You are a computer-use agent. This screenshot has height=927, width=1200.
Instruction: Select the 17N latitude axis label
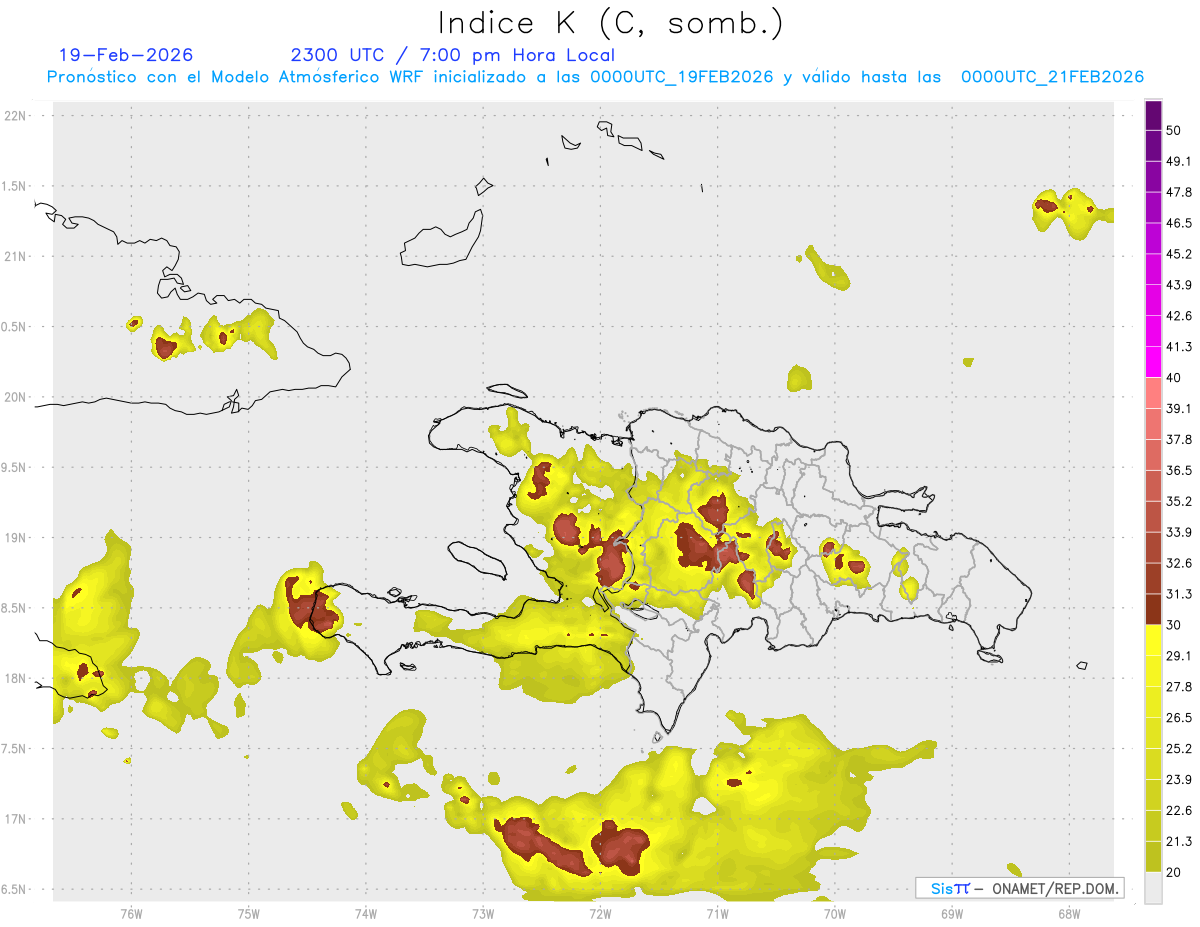coord(17,819)
